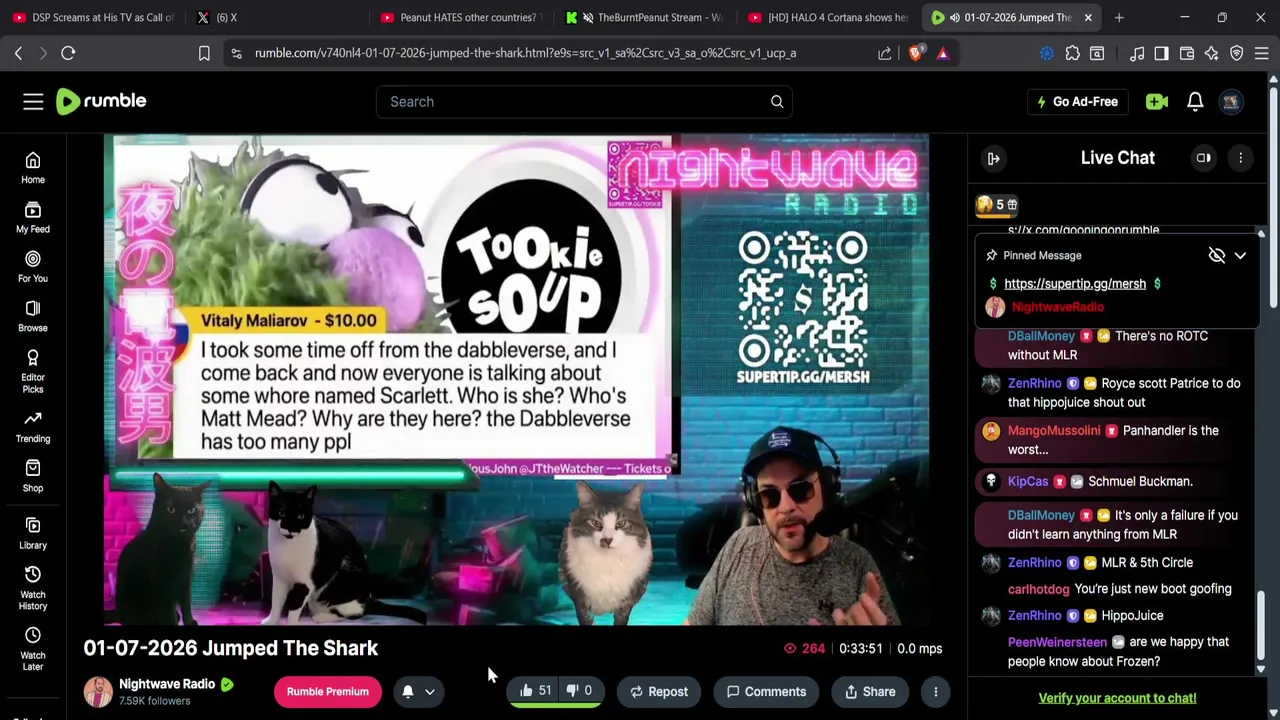The height and width of the screenshot is (720, 1280).
Task: Toggle the browser sidebar panel
Action: tap(1161, 53)
